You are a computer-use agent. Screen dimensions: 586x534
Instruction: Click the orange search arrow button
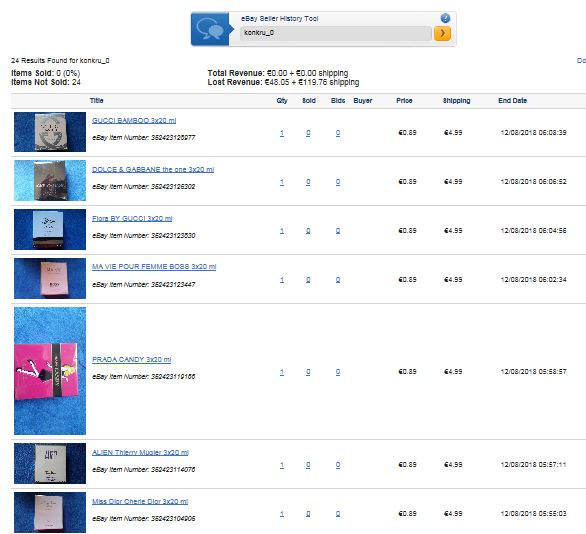click(442, 34)
